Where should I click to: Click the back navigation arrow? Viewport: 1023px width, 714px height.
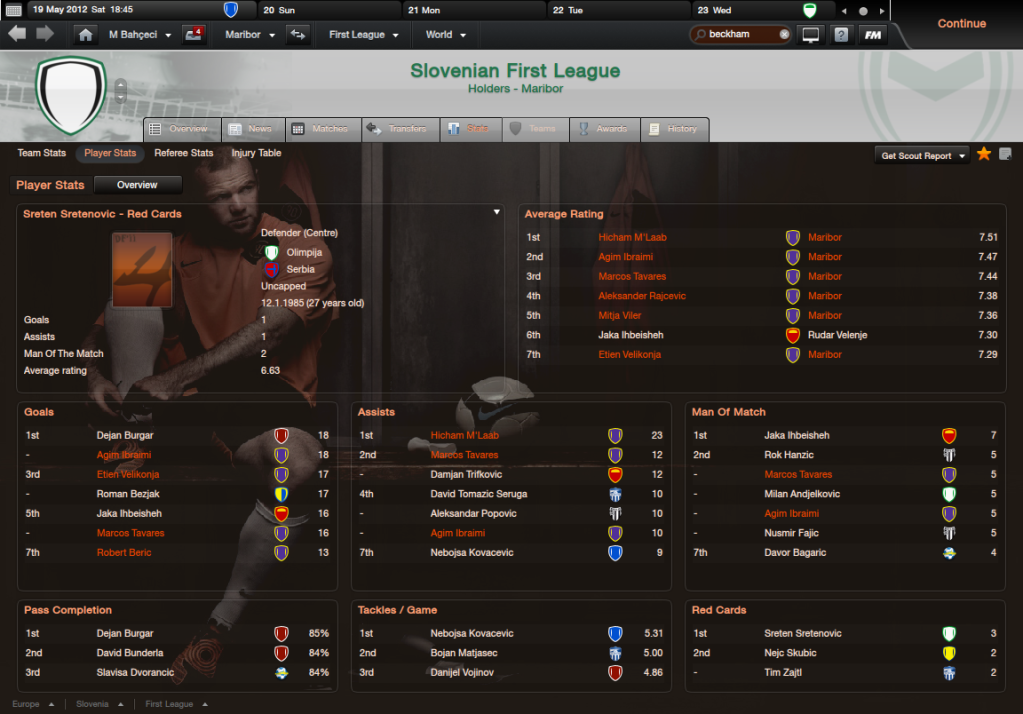(x=18, y=34)
